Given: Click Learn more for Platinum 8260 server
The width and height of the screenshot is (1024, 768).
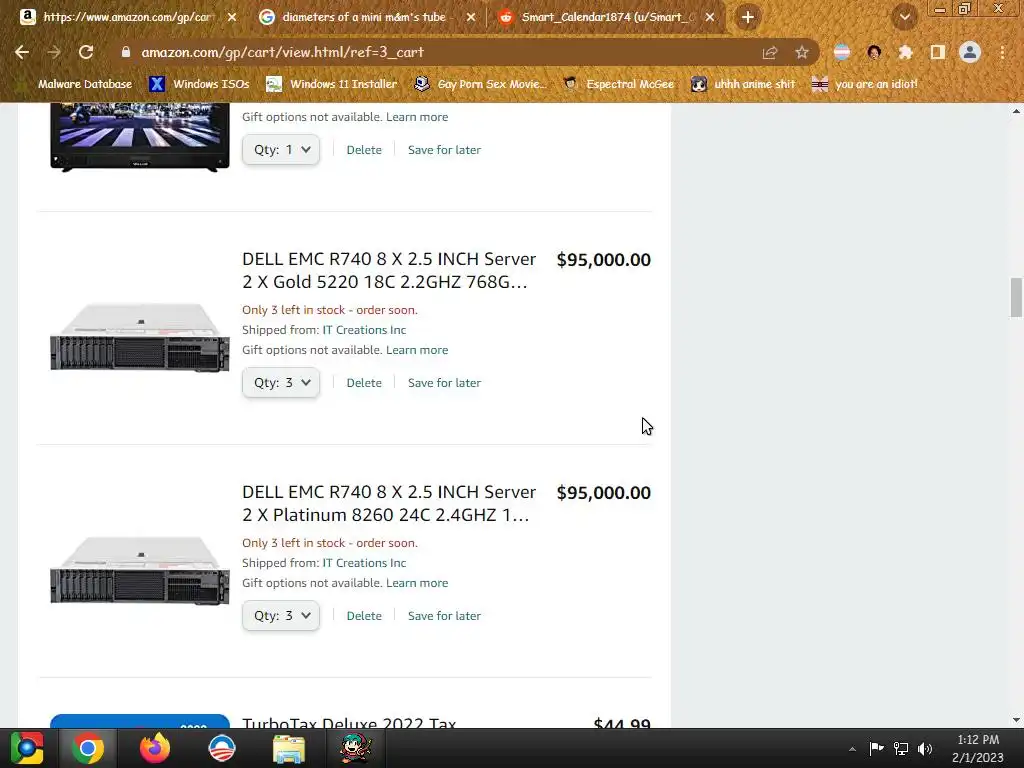Looking at the screenshot, I should (x=417, y=583).
